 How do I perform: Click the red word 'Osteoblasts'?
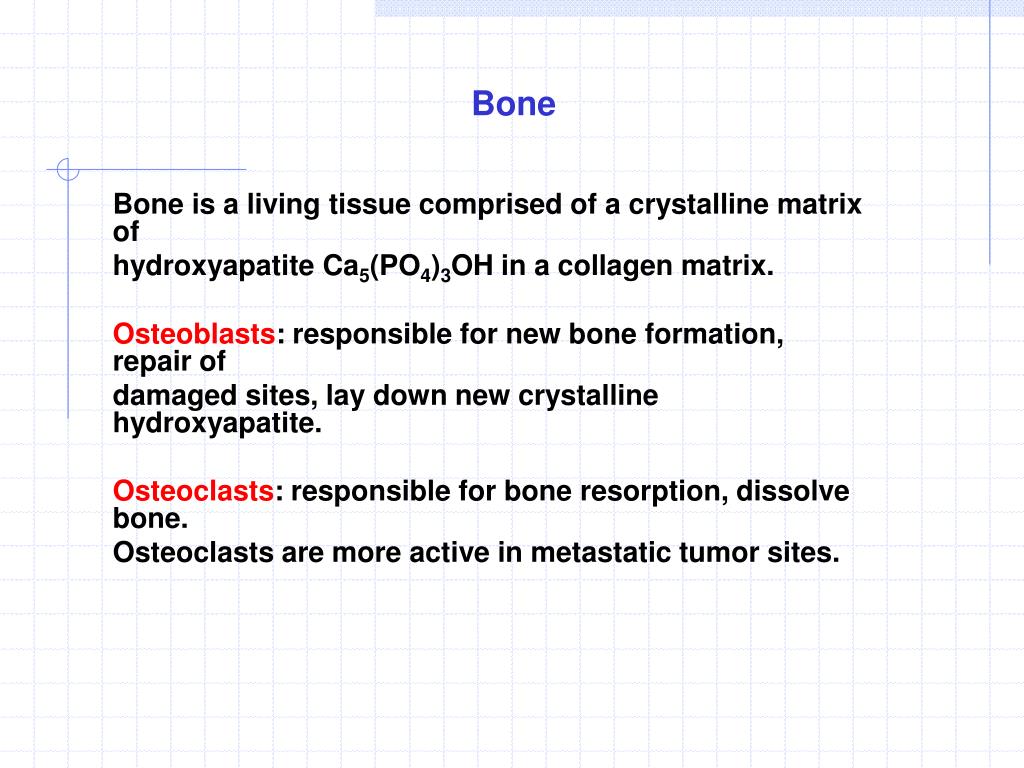coord(194,334)
